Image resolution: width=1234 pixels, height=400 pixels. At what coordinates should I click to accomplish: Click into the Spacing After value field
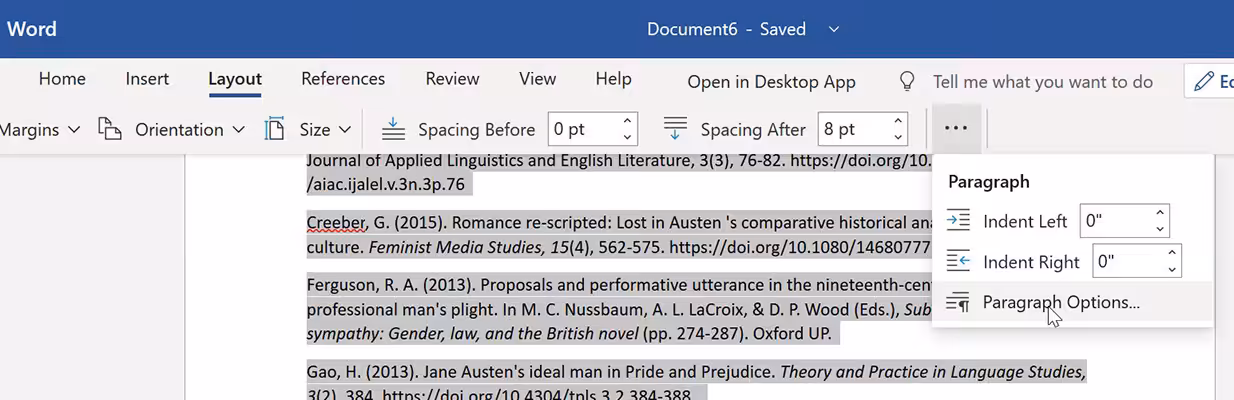pos(853,129)
